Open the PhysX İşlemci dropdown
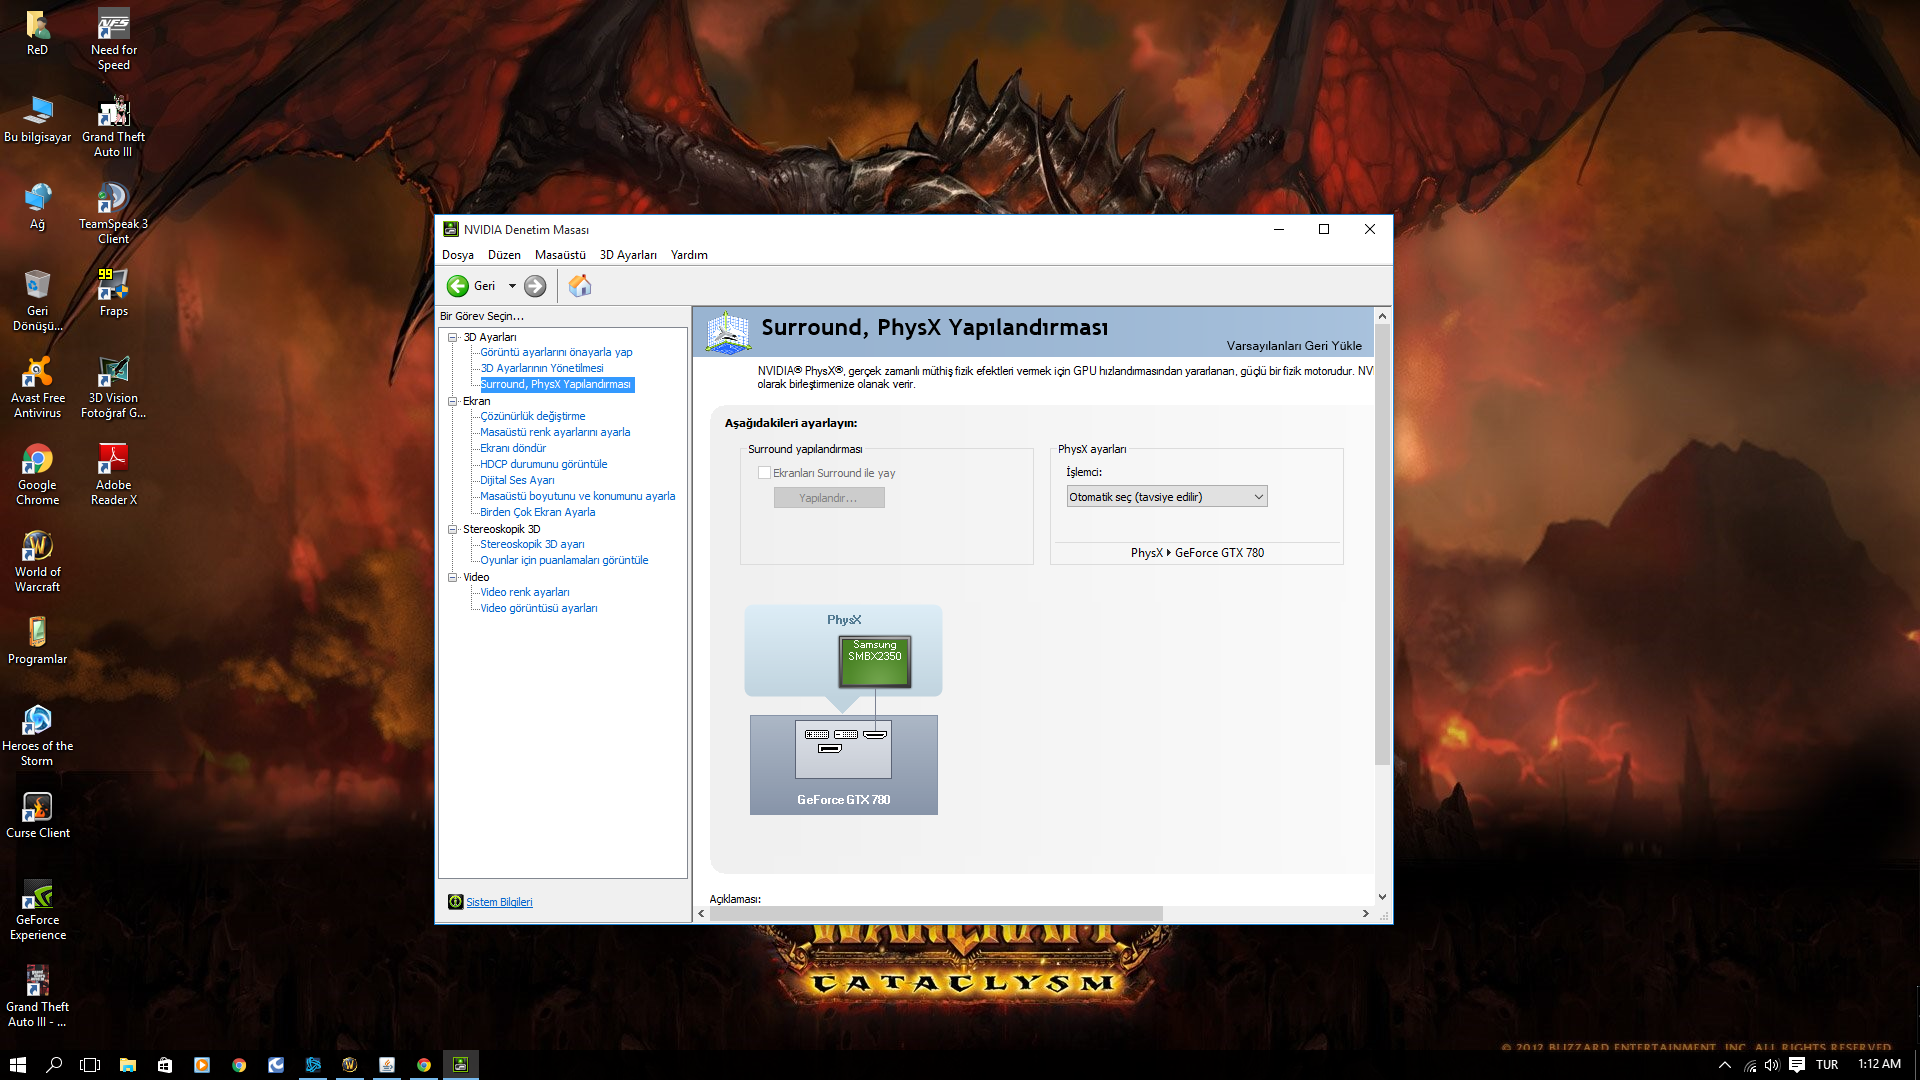This screenshot has height=1080, width=1920. (x=1166, y=497)
